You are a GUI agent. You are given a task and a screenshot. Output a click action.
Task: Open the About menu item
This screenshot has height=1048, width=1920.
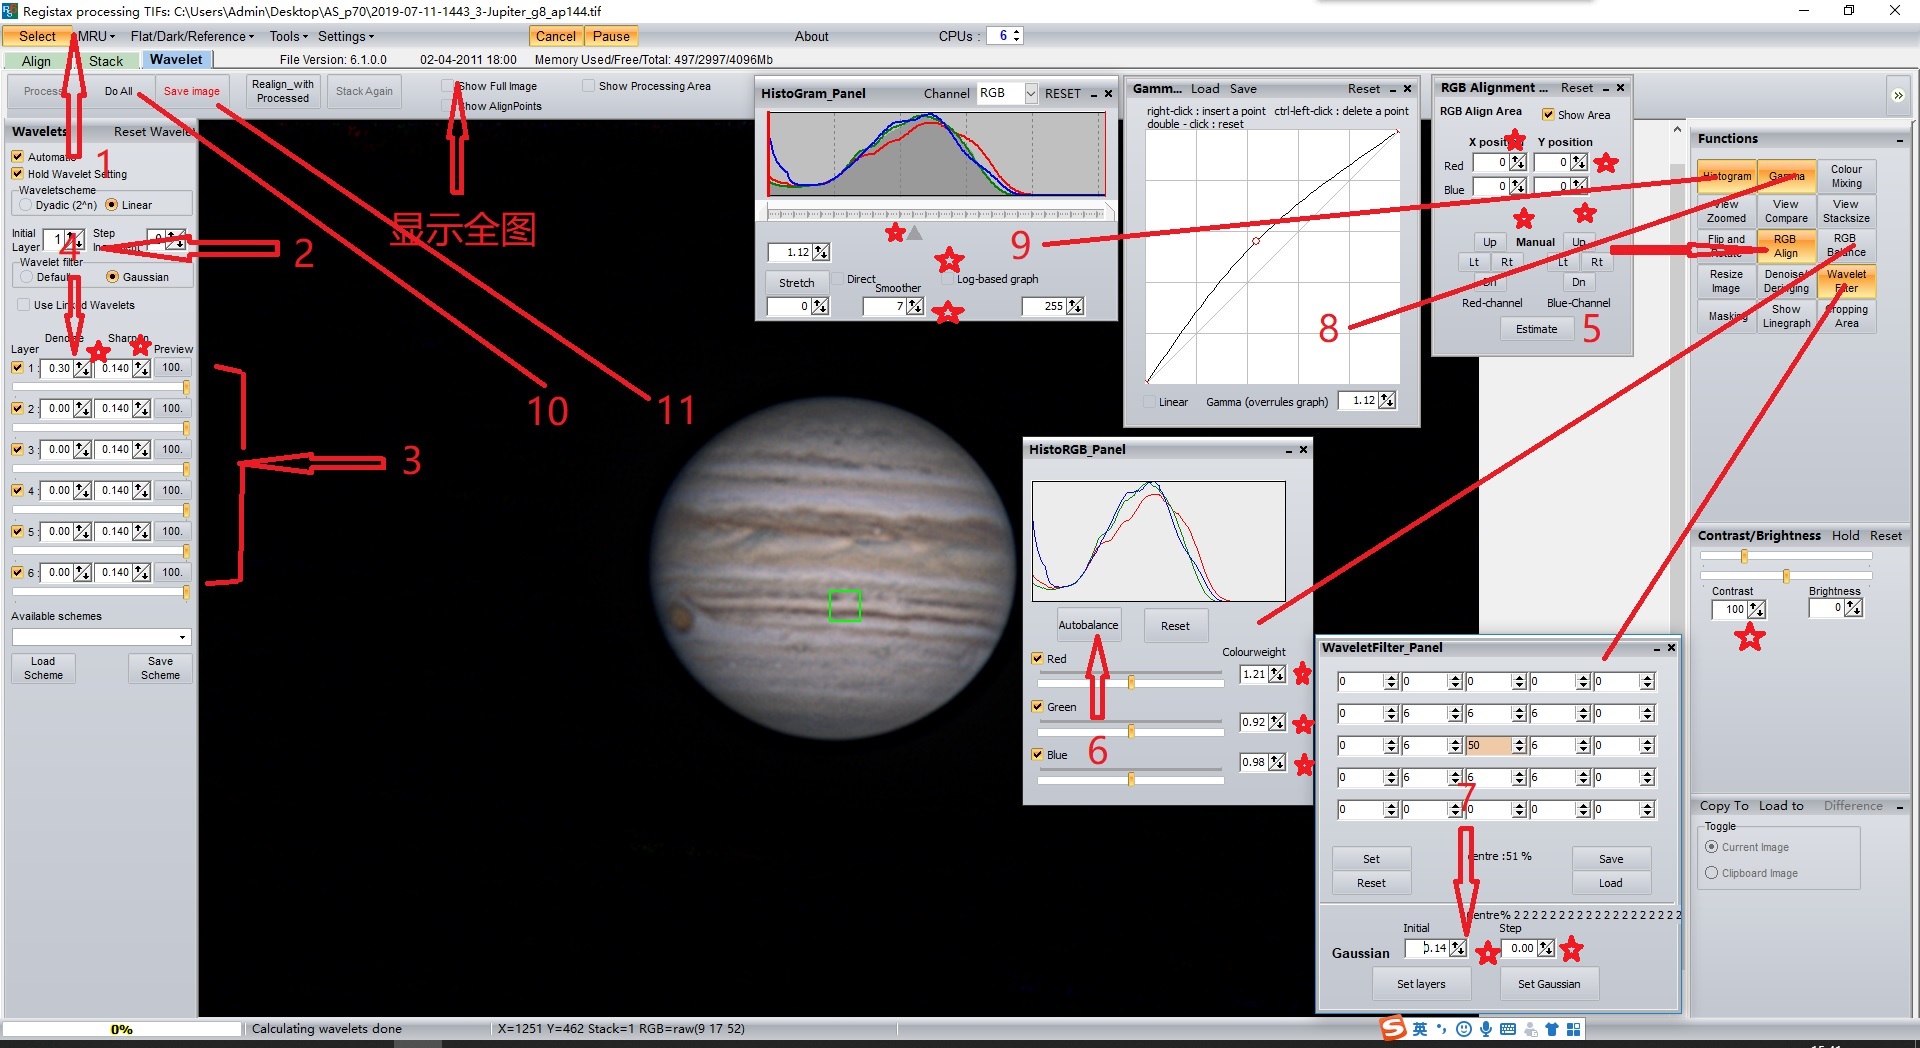point(811,36)
